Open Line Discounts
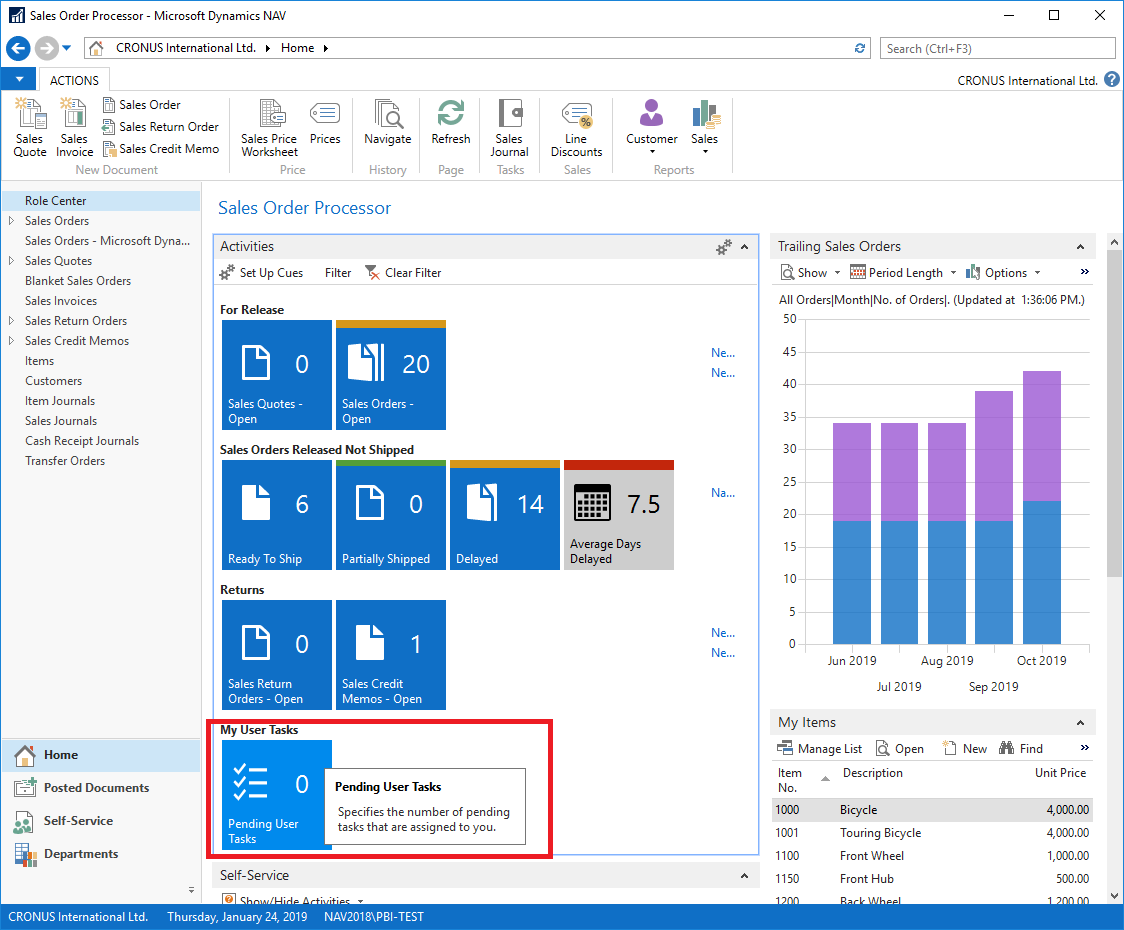1124x930 pixels. (x=576, y=128)
